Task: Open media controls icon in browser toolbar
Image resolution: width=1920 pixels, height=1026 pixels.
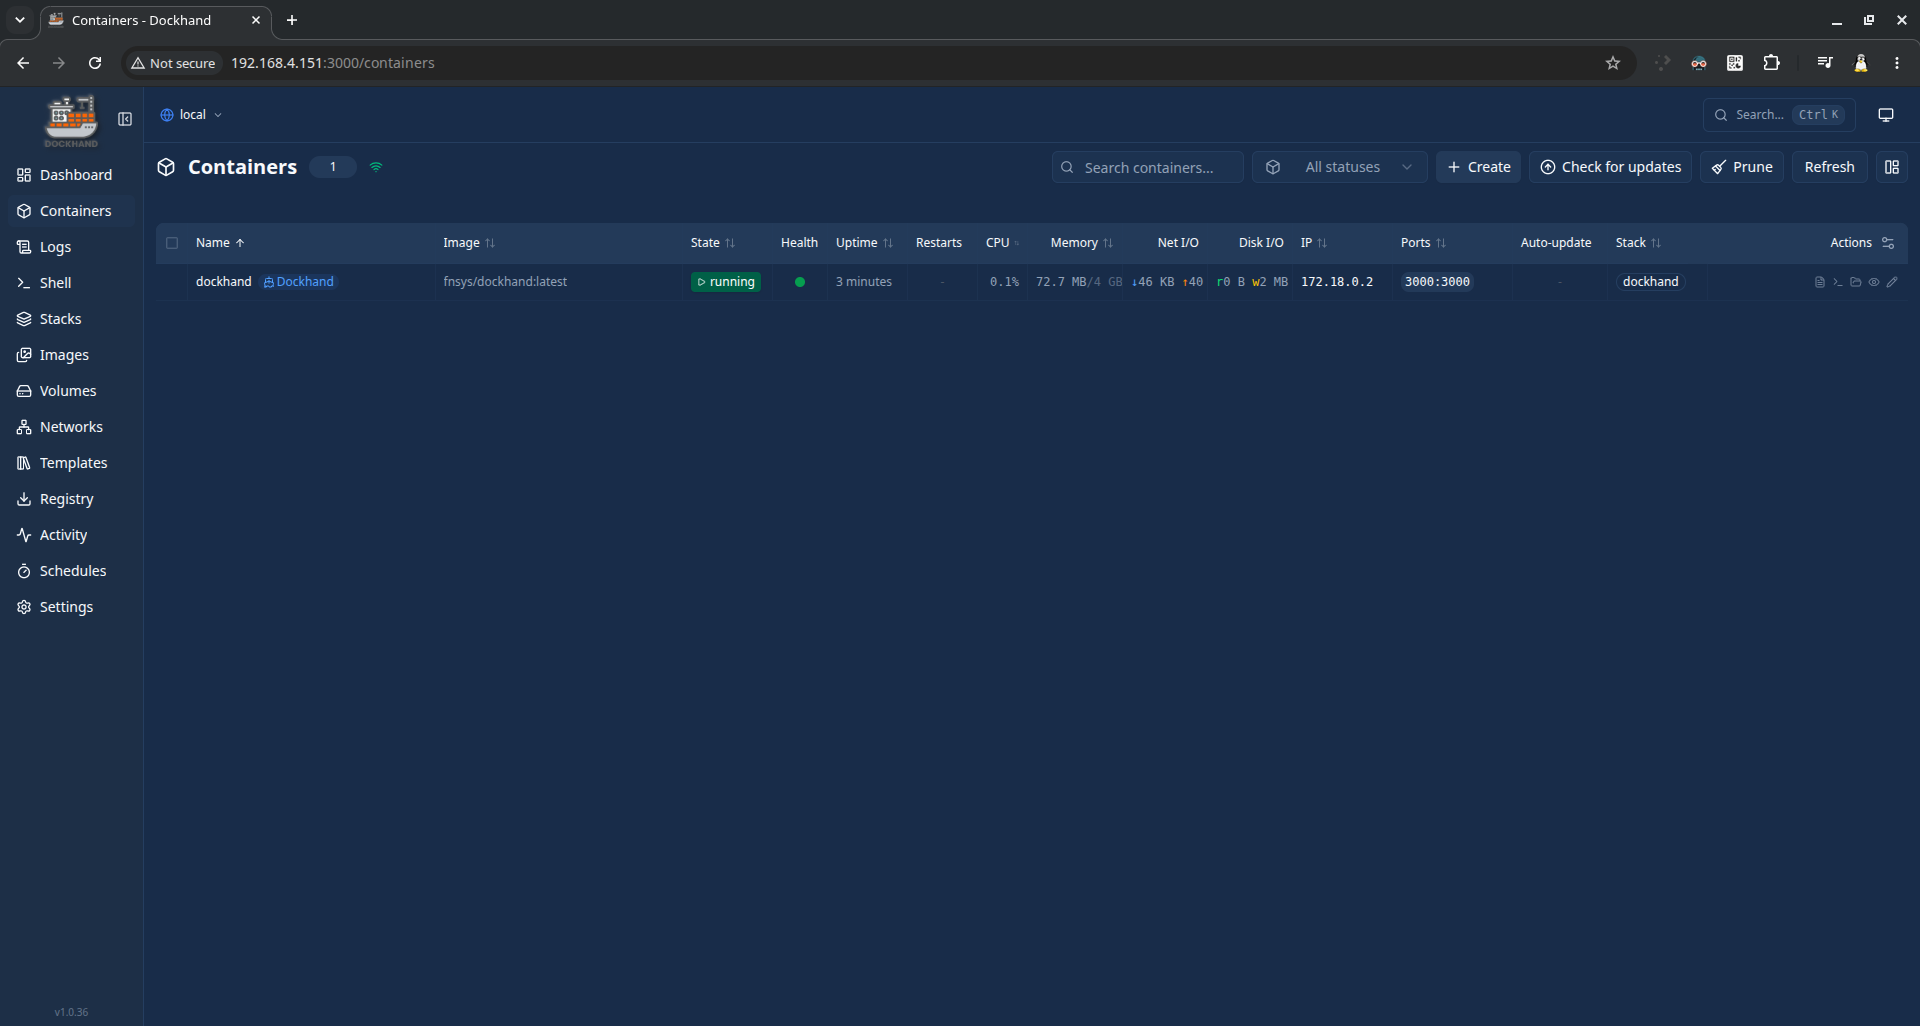Action: (x=1825, y=63)
